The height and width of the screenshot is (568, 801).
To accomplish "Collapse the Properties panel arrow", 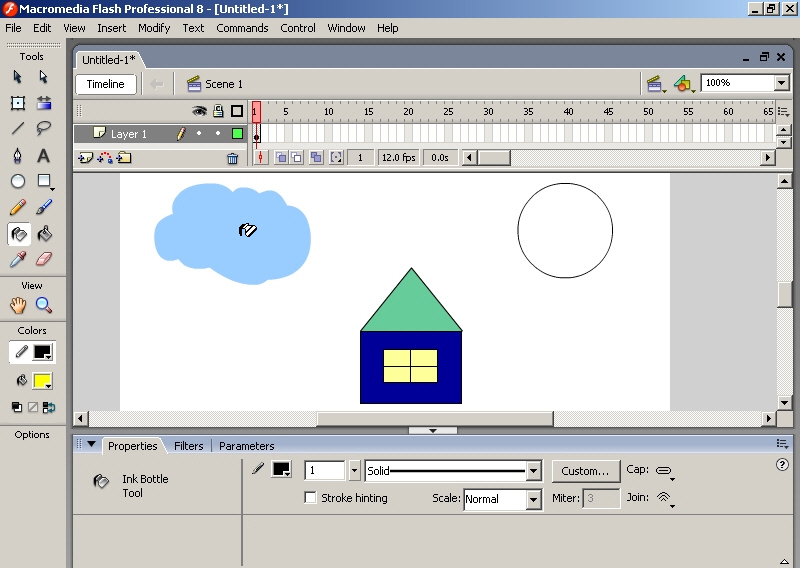I will [x=91, y=444].
